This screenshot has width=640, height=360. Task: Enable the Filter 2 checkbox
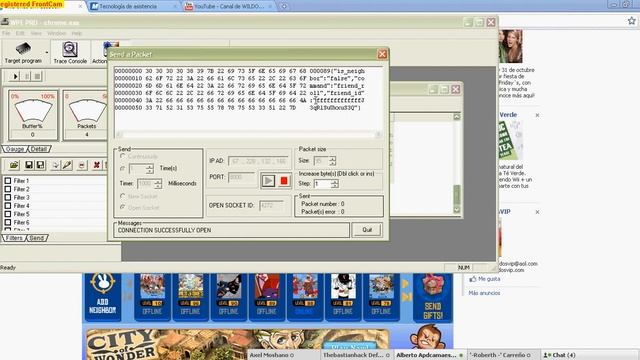(7, 189)
